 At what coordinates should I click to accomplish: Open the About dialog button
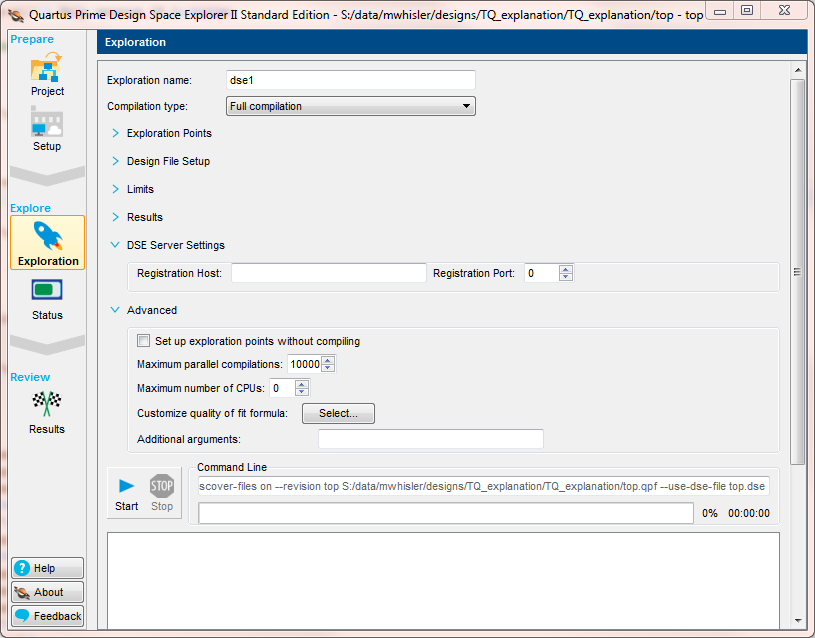point(47,592)
